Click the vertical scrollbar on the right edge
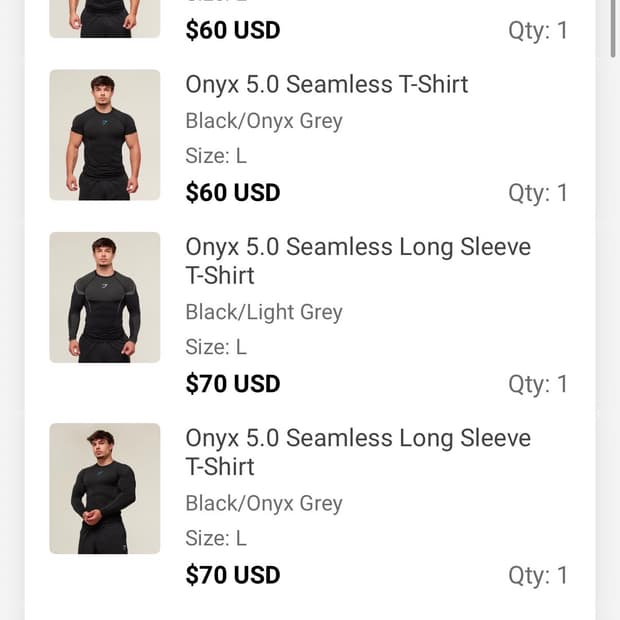This screenshot has width=620, height=620. tap(614, 30)
